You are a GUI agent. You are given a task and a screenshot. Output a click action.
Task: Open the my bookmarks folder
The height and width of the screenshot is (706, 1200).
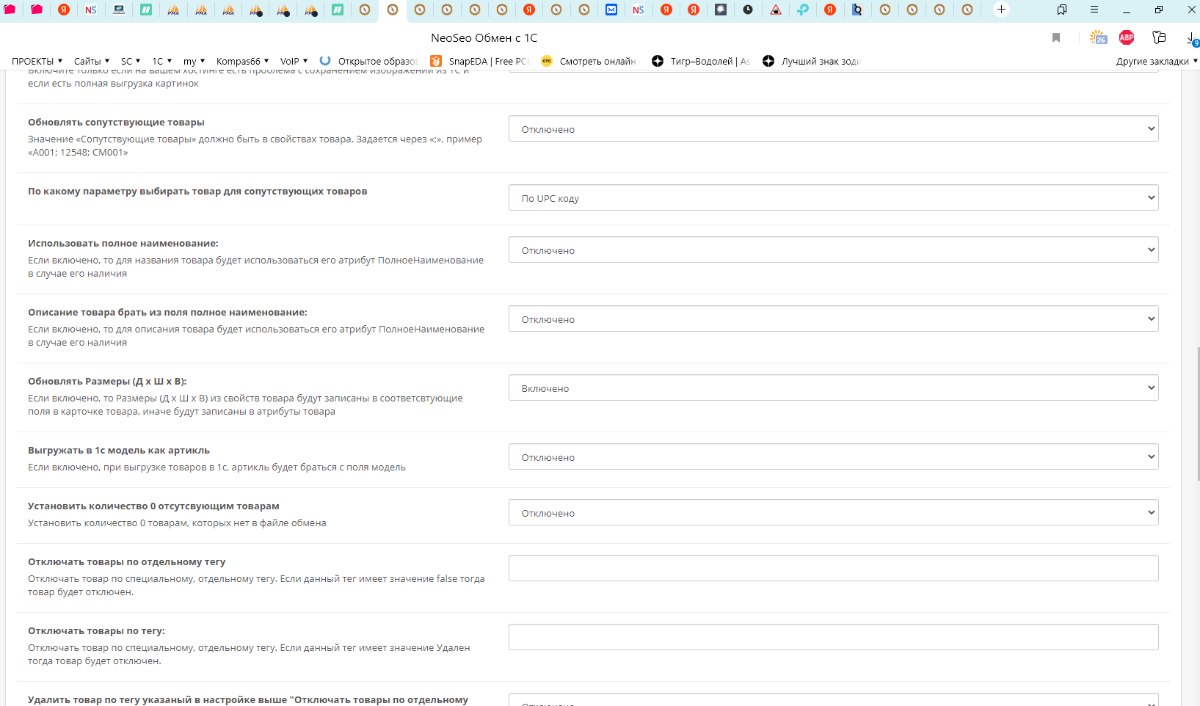coord(193,61)
